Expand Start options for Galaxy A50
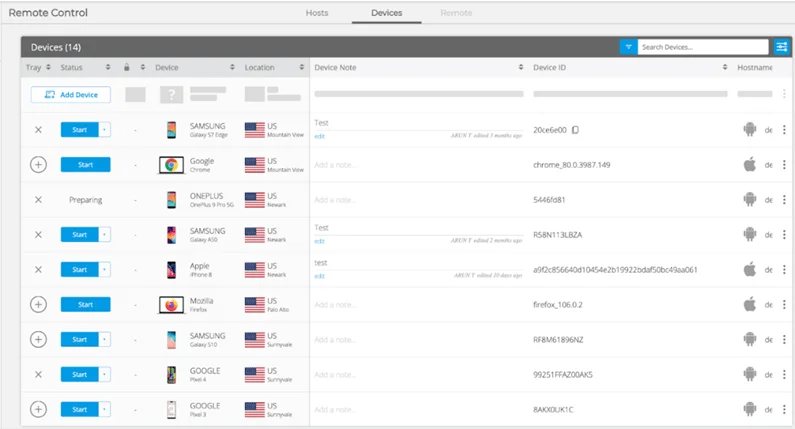This screenshot has height=429, width=795. (104, 235)
